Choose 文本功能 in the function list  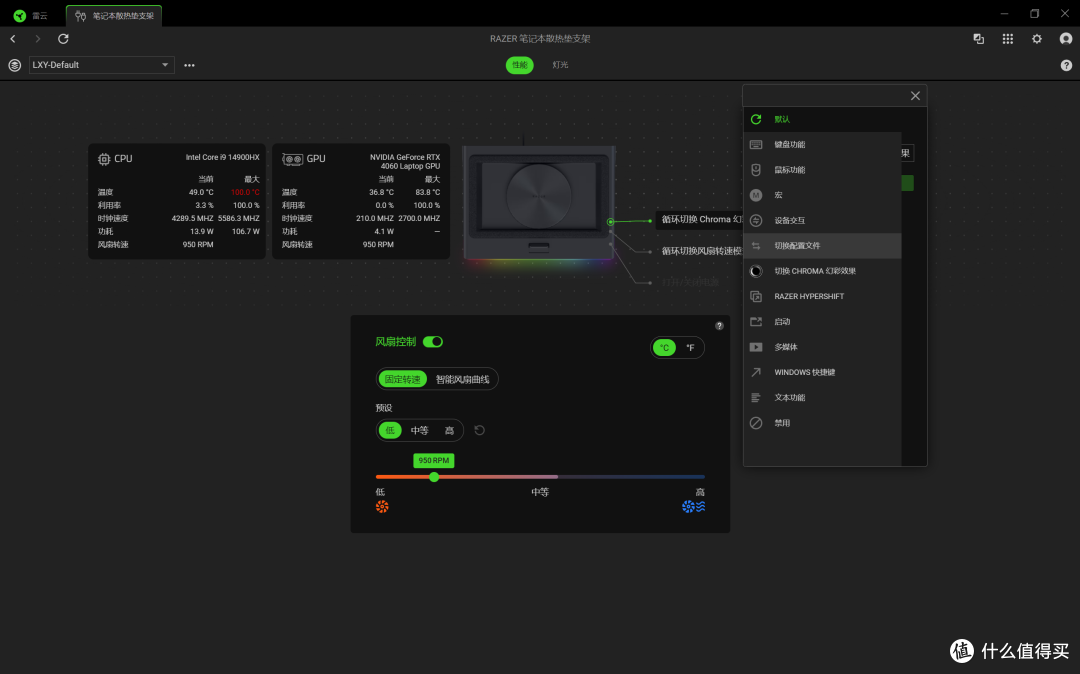coord(822,397)
